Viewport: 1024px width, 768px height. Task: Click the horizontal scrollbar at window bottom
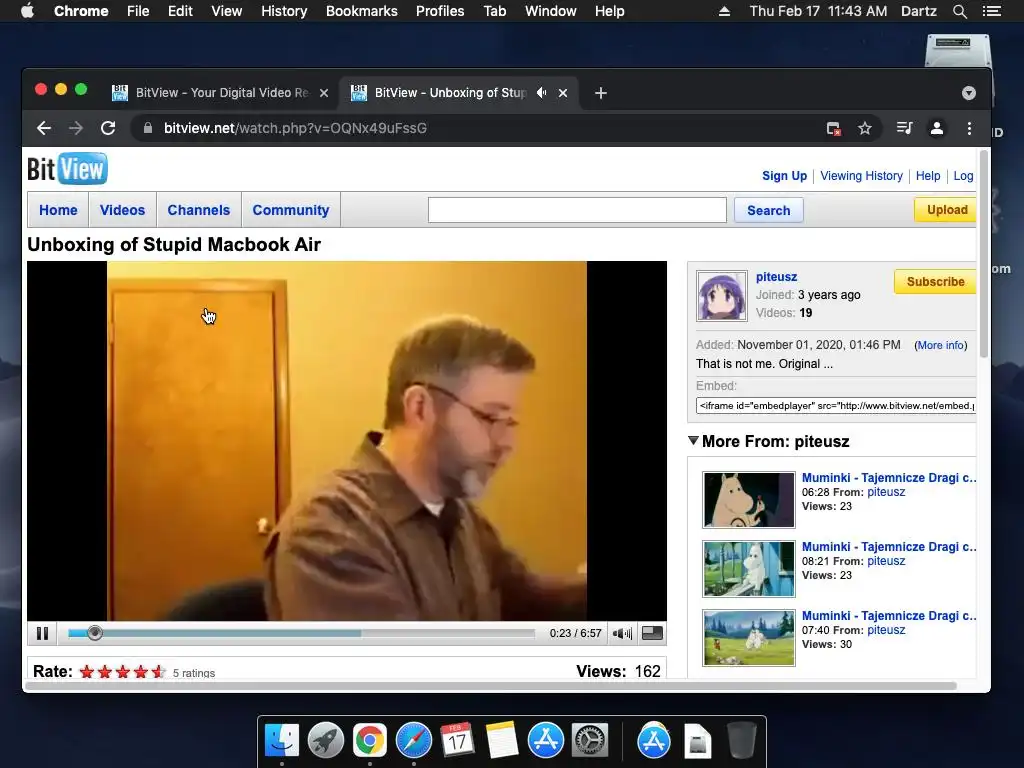coord(491,686)
